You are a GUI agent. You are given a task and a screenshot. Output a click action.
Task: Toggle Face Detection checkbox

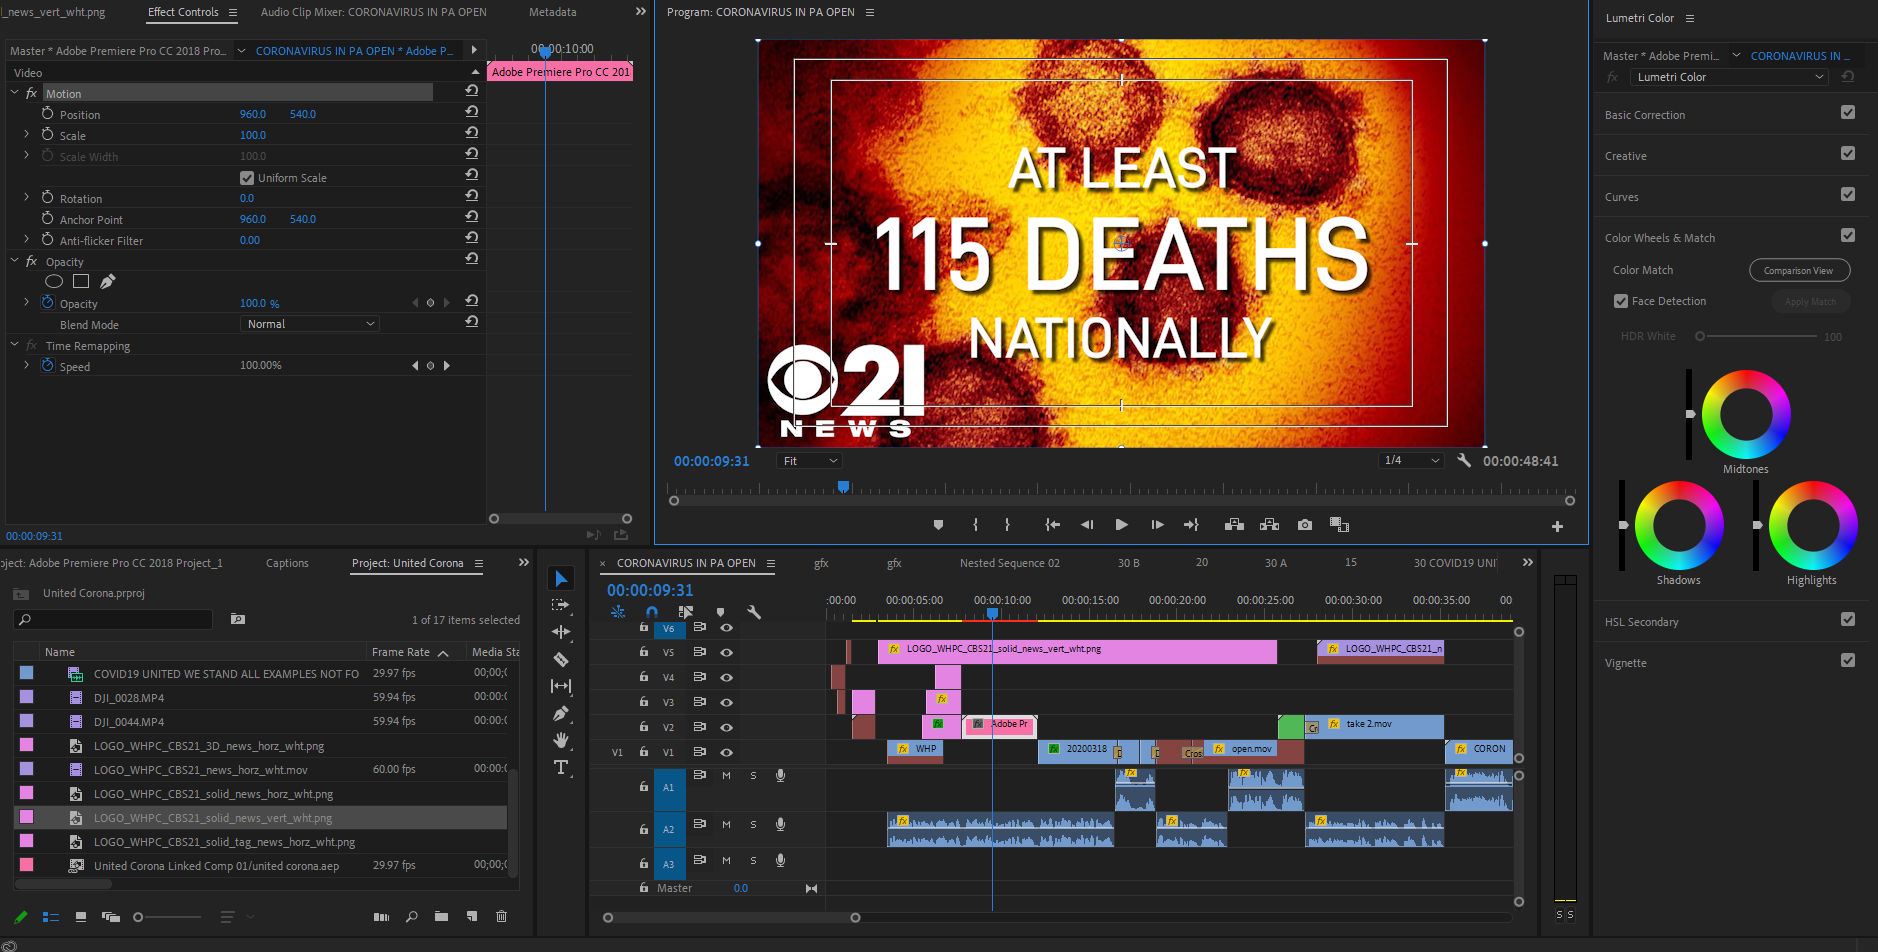(x=1621, y=301)
